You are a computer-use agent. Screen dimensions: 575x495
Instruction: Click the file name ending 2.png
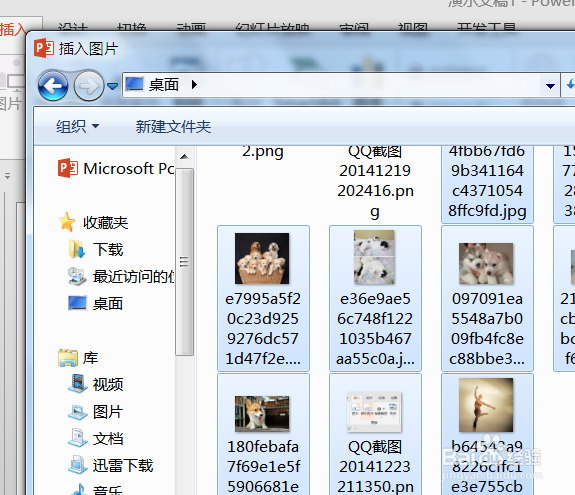pyautogui.click(x=263, y=151)
